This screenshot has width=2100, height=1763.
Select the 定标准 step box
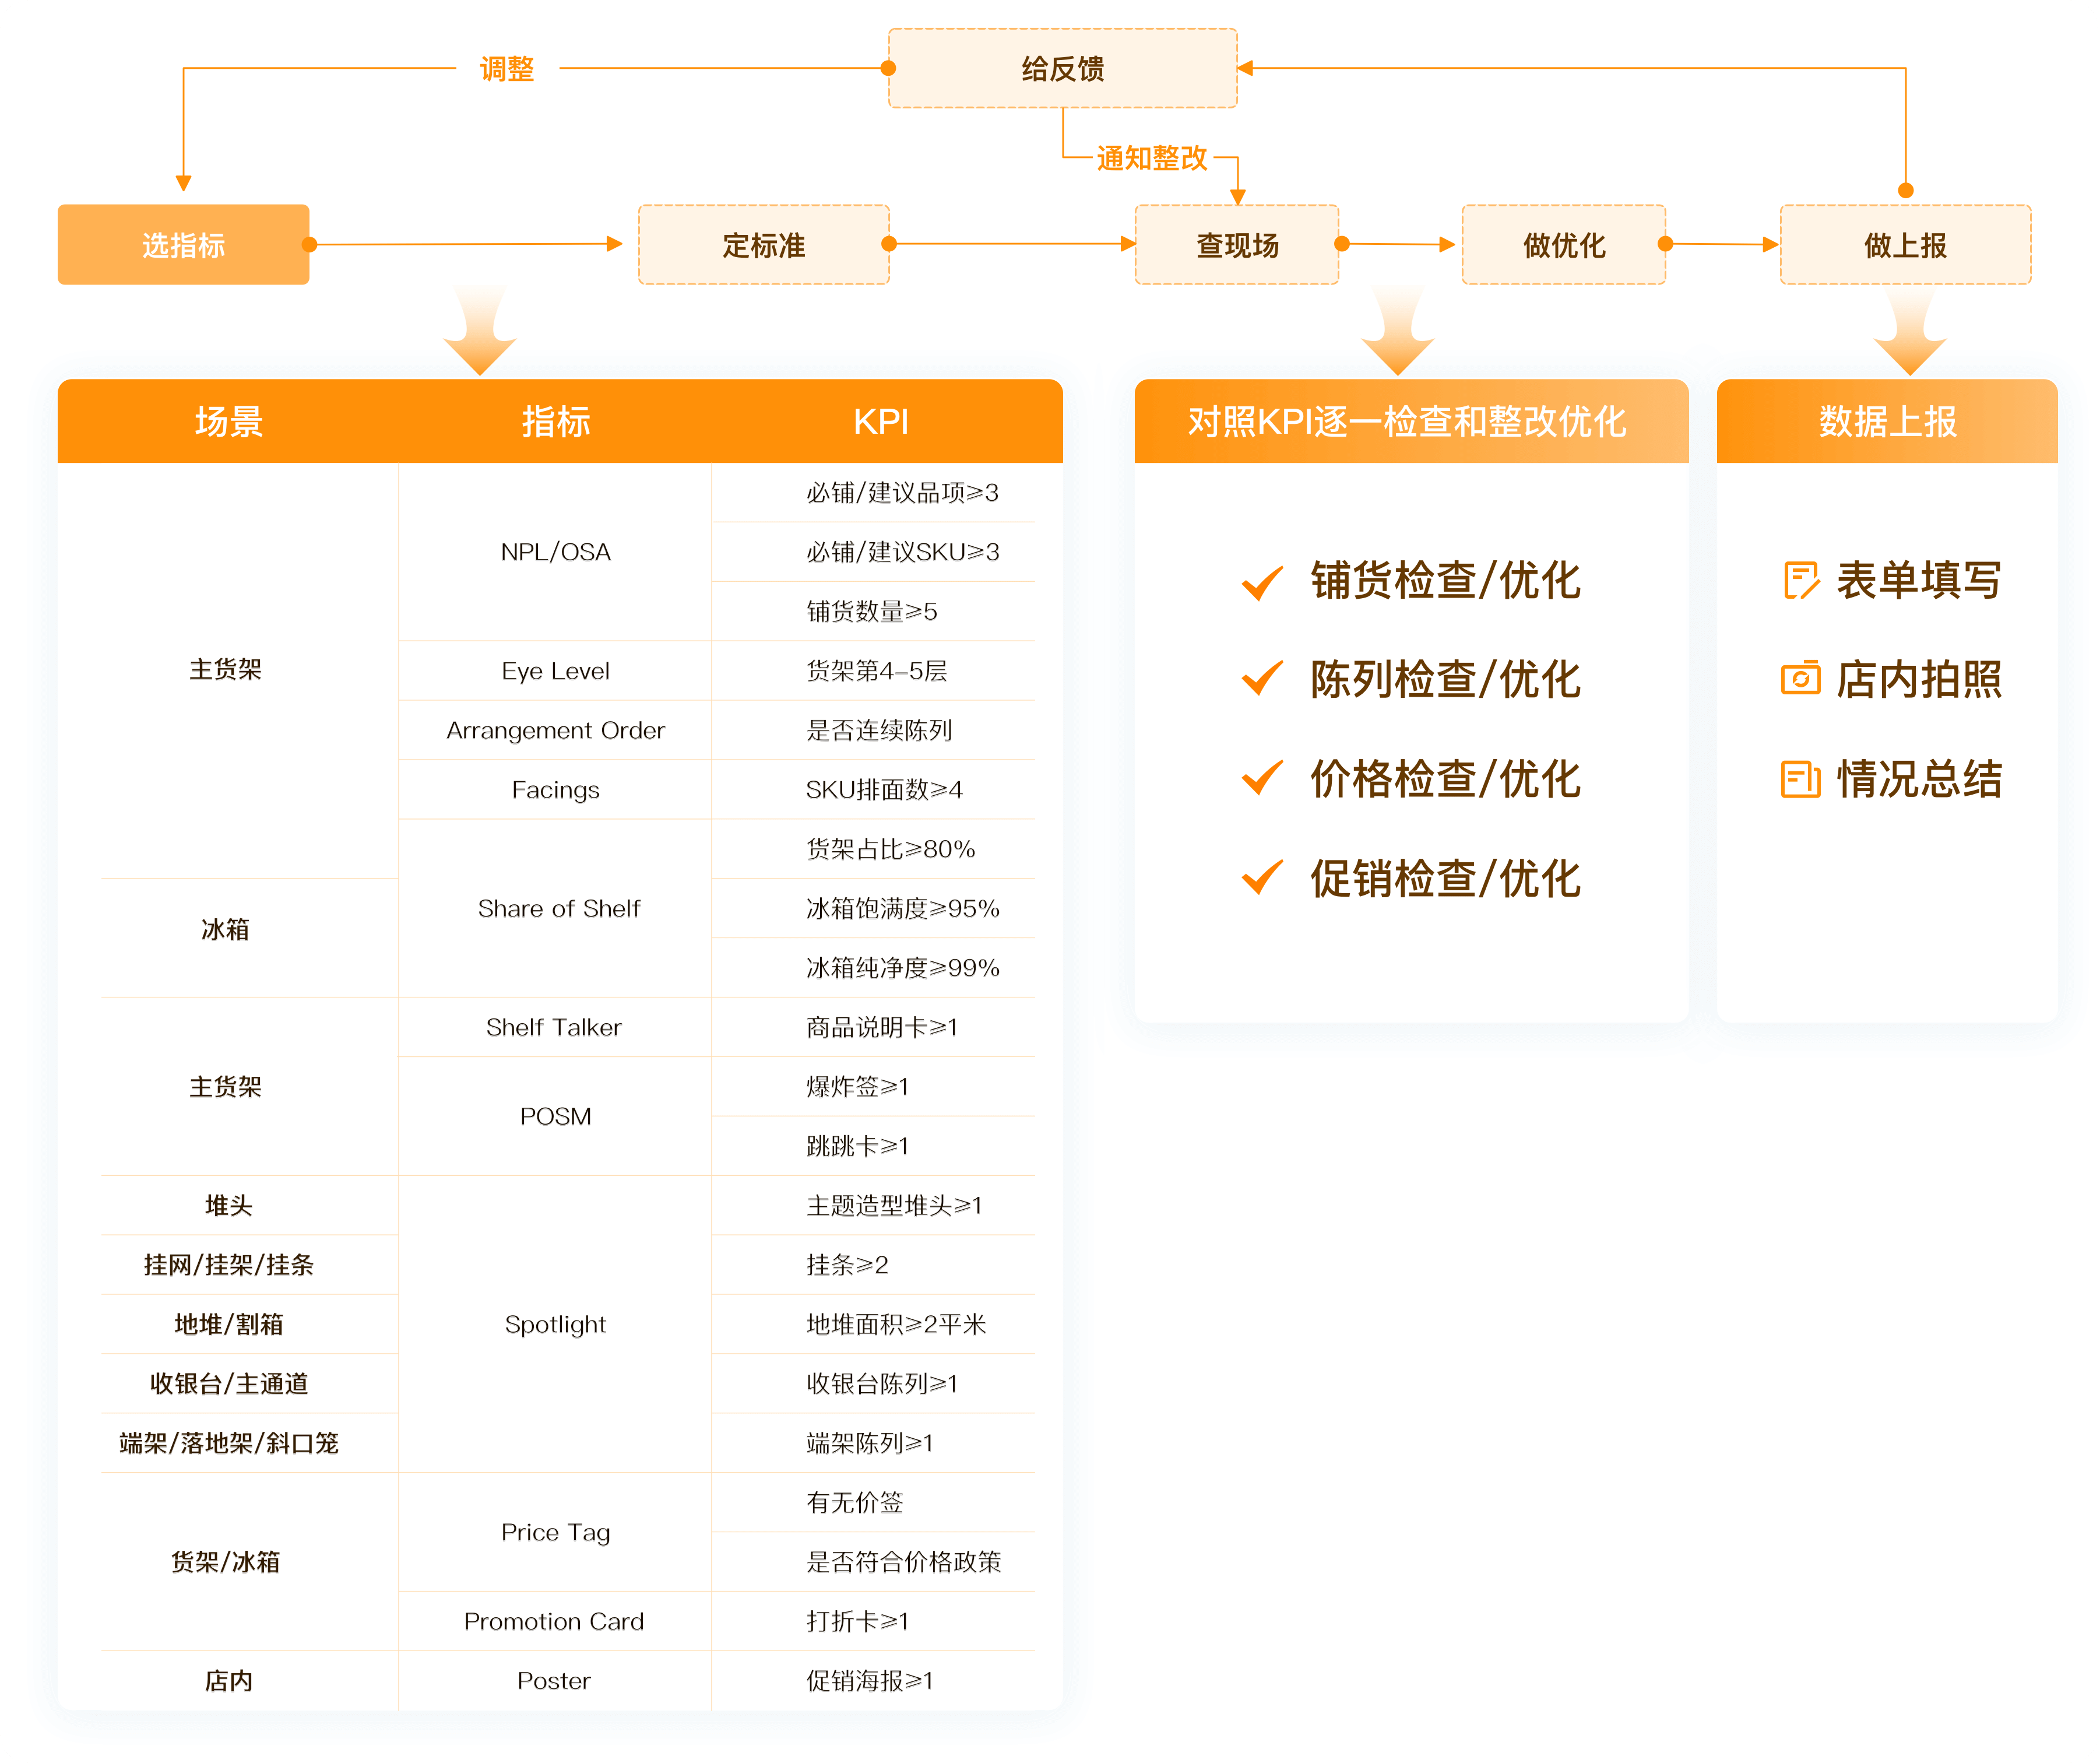click(763, 245)
